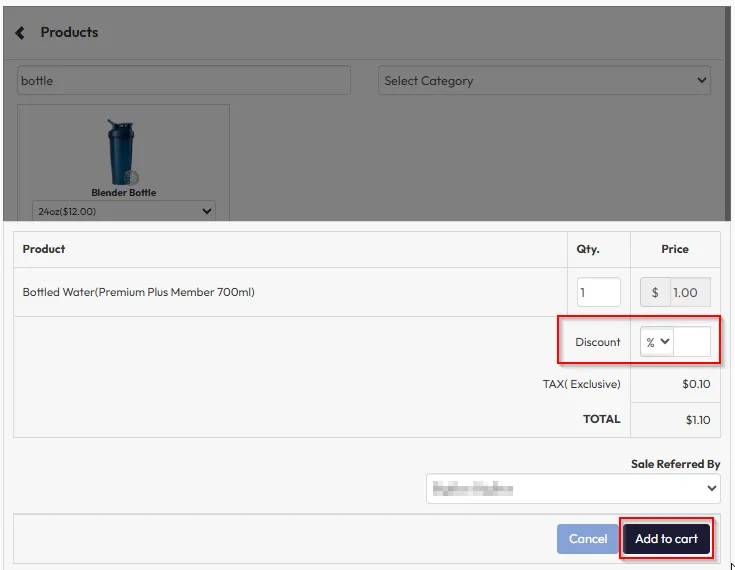Click the discount amount input box
The height and width of the screenshot is (570, 735).
[693, 342]
